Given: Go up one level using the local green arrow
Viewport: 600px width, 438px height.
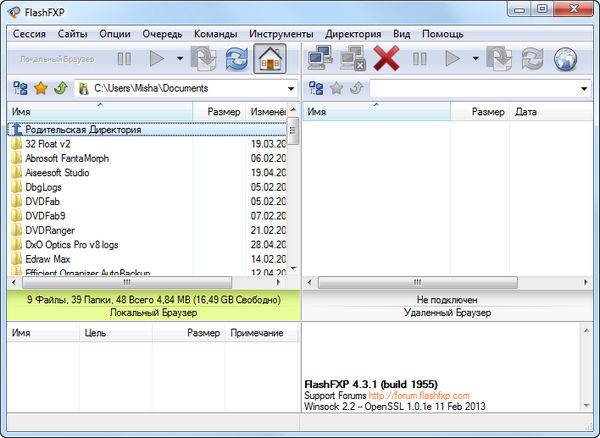Looking at the screenshot, I should [59, 88].
